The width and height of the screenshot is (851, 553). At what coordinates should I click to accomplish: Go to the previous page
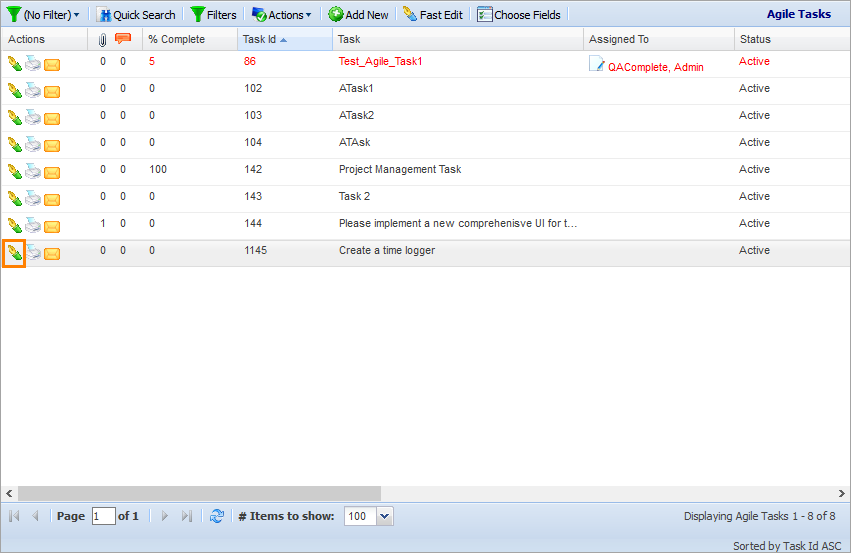[x=35, y=516]
